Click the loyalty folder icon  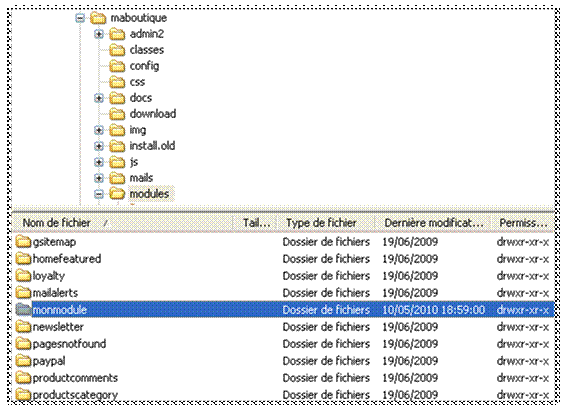(x=23, y=276)
